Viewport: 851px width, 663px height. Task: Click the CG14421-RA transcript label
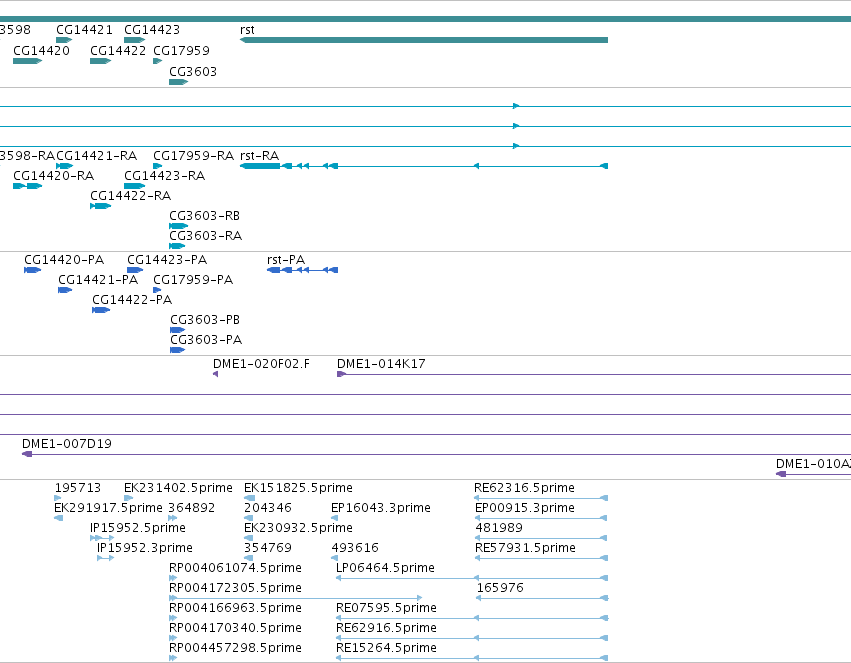97,156
